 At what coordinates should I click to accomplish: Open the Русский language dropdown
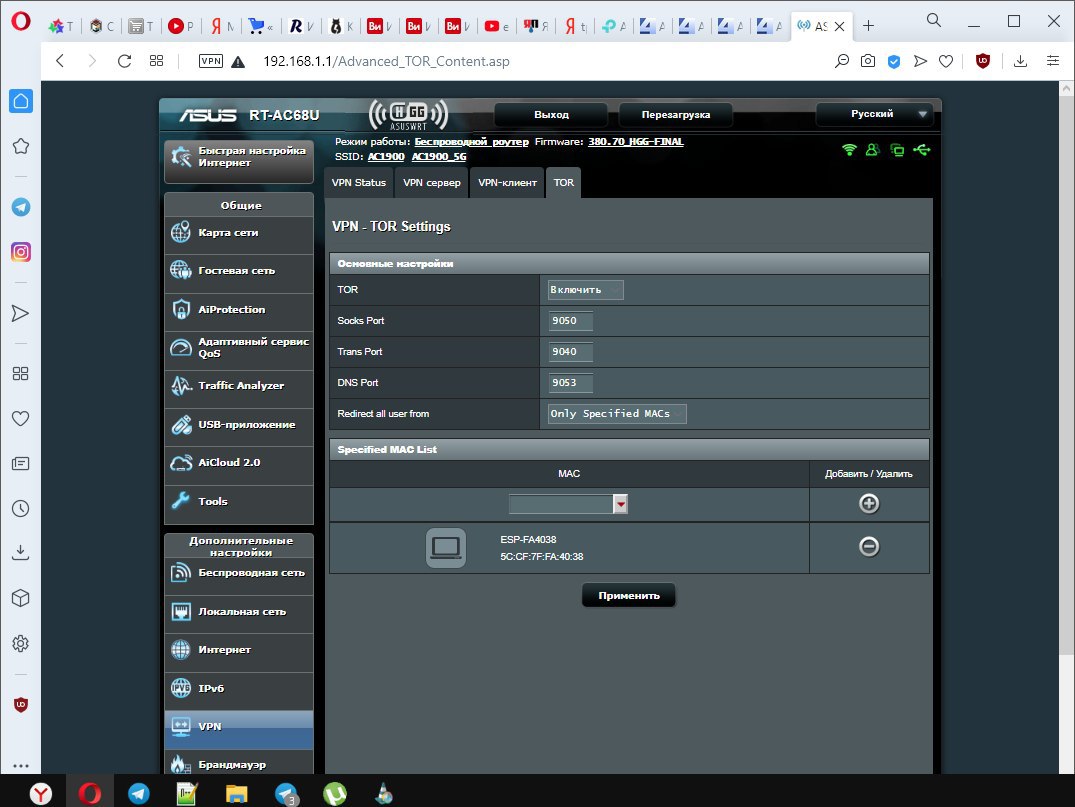point(874,114)
